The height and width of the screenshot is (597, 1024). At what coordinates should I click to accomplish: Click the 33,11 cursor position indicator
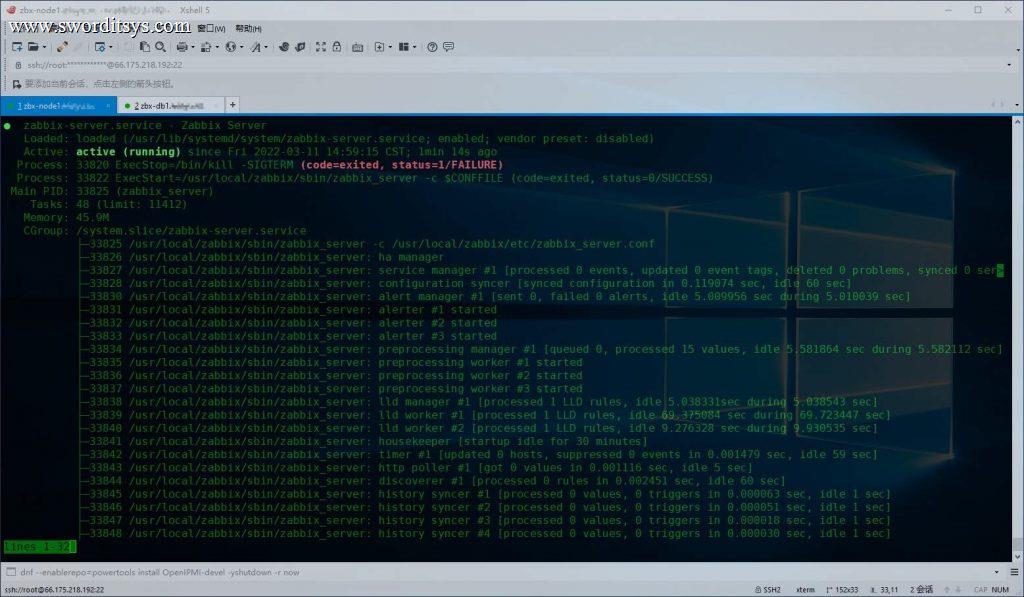point(884,590)
